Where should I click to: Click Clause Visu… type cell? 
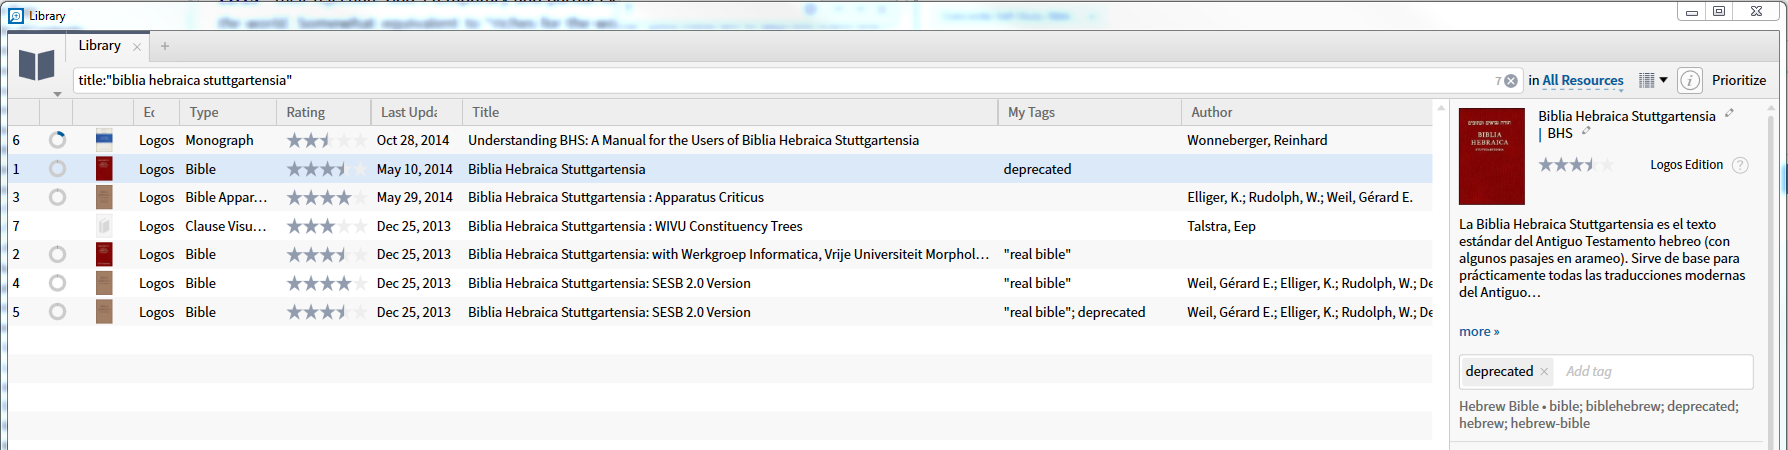coord(226,226)
